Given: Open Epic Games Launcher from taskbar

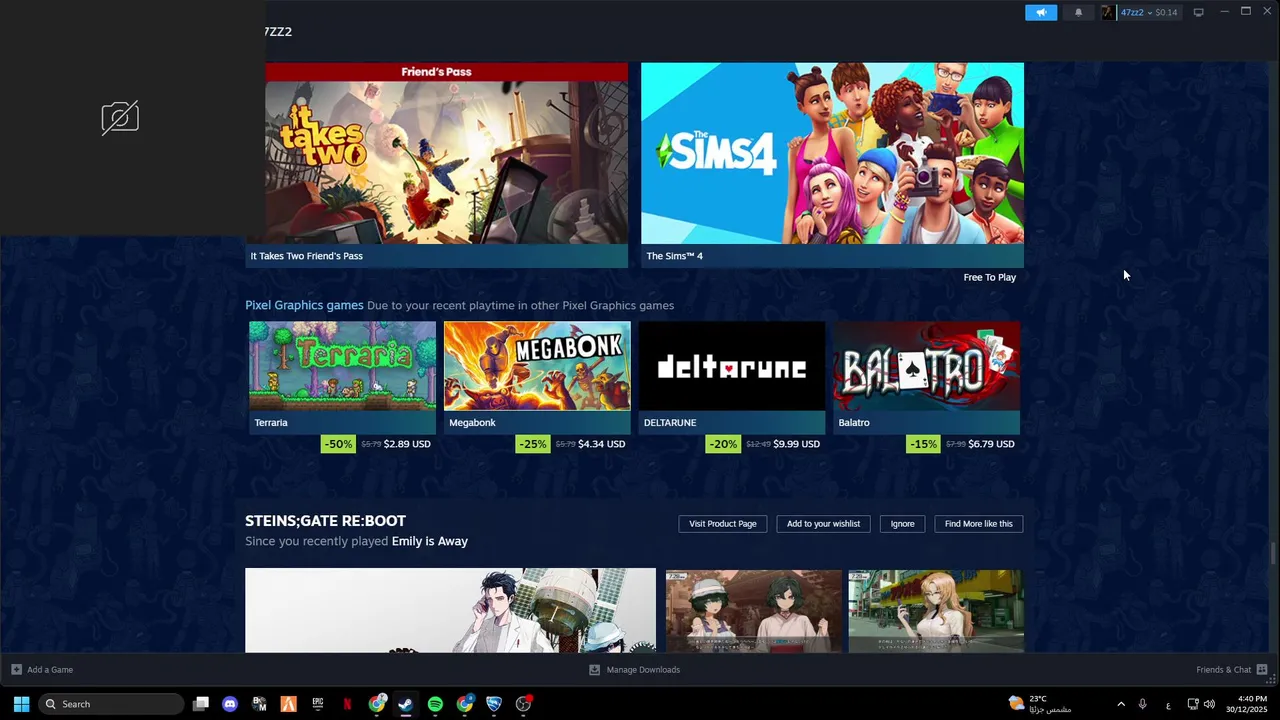Looking at the screenshot, I should pyautogui.click(x=318, y=704).
